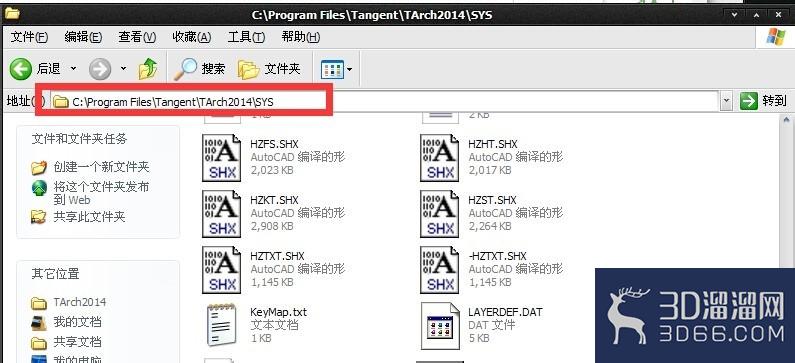Click the HZKT.SHX file name

274,200
